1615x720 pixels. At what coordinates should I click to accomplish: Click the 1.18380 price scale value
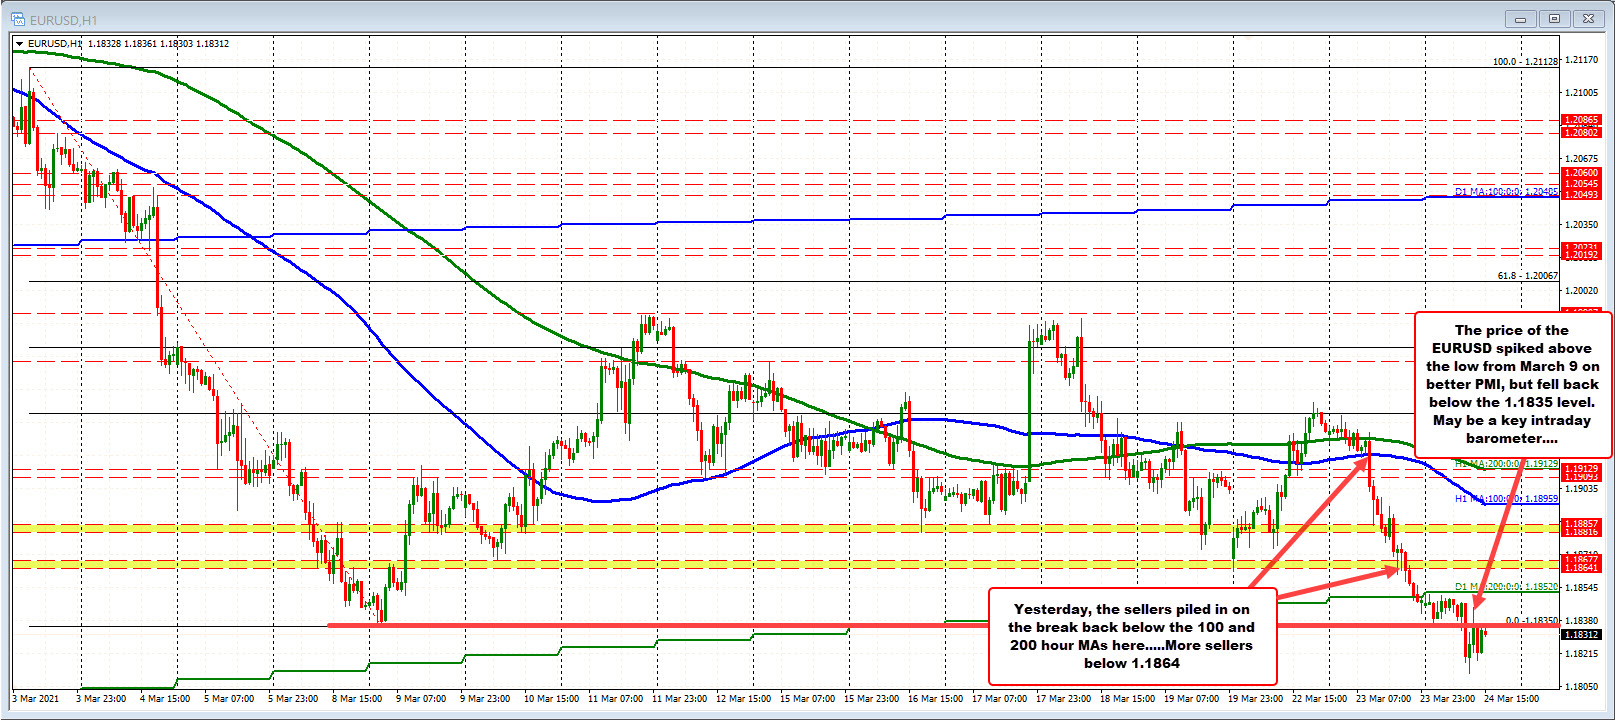point(1581,621)
